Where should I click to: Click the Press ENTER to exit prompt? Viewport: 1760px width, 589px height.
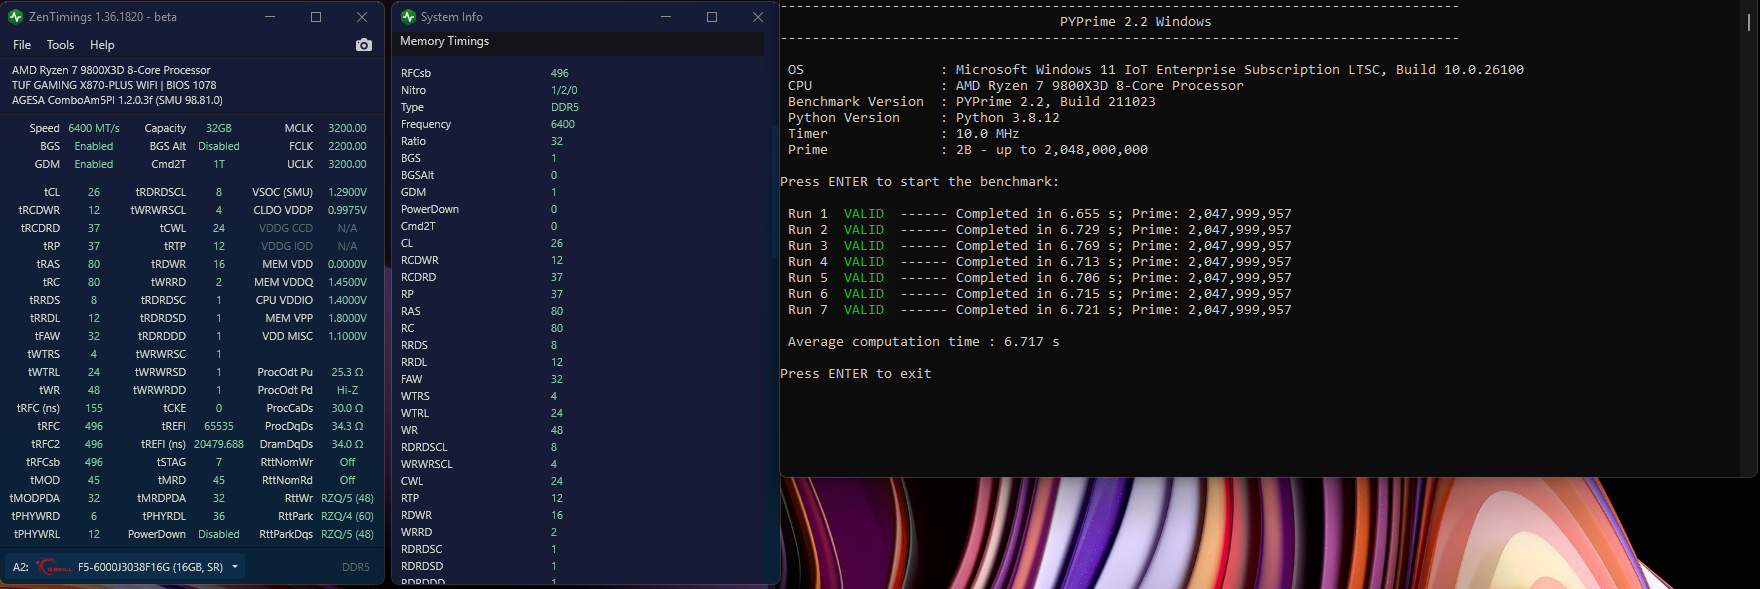(x=856, y=374)
